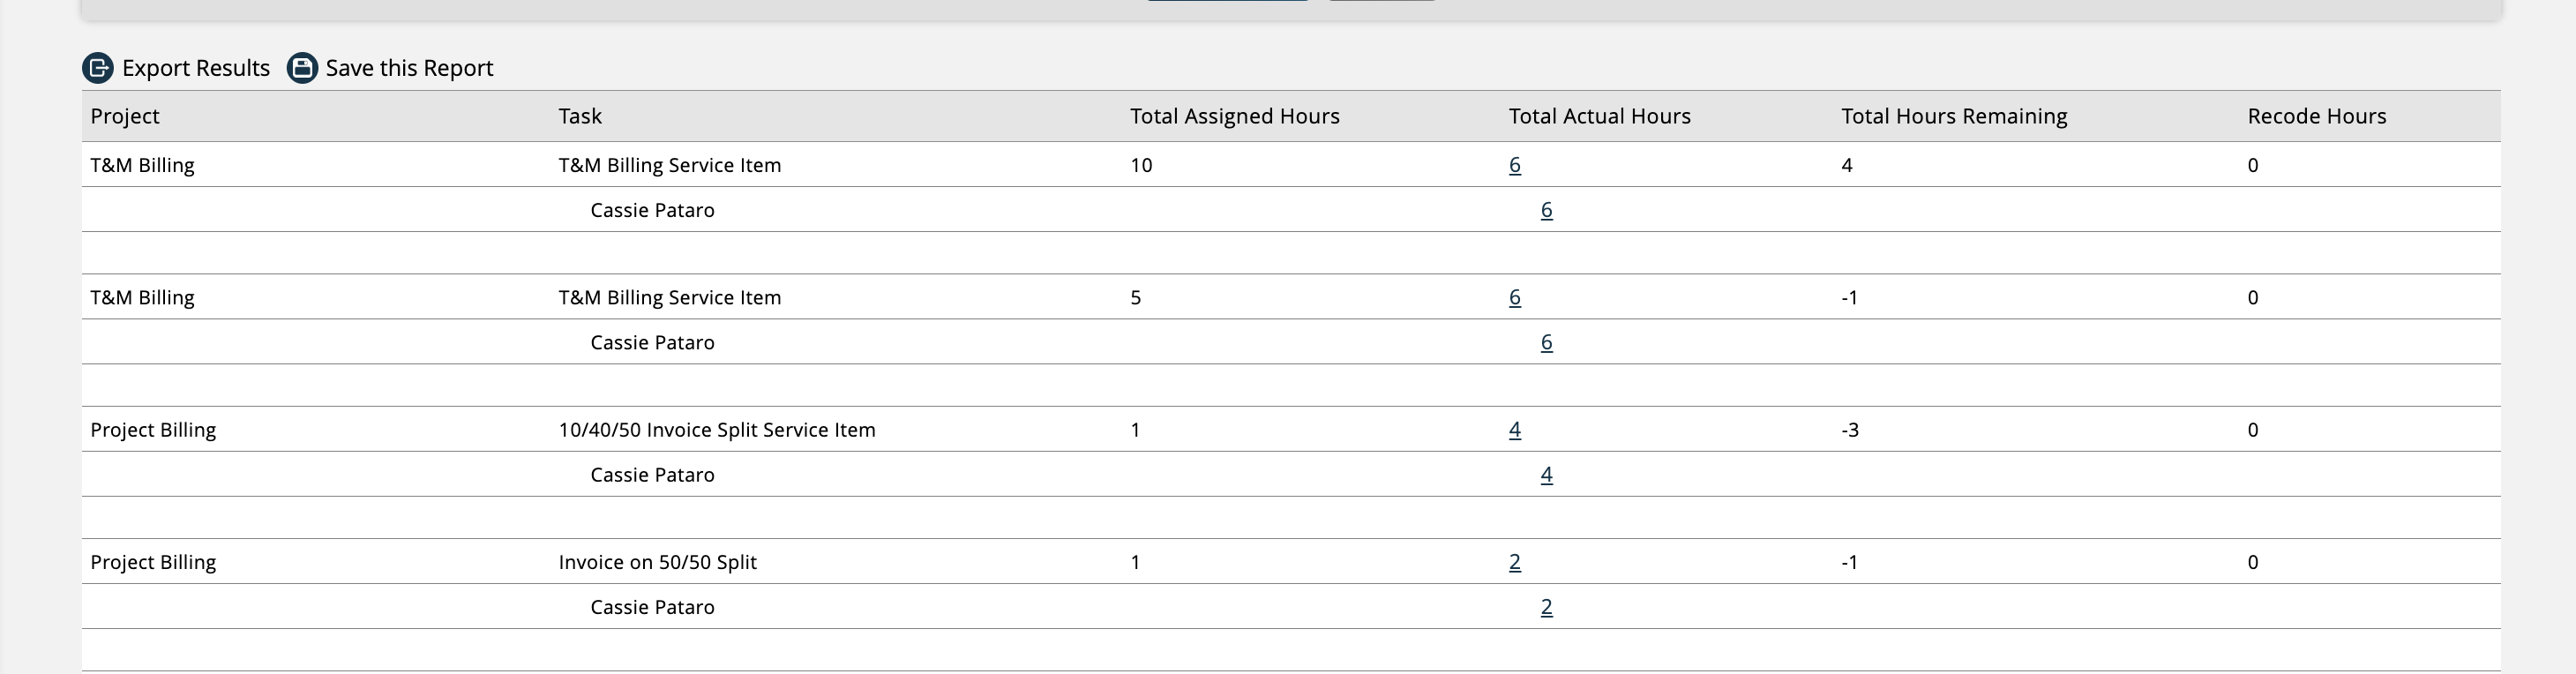
Task: Click the Project column header
Action: [125, 116]
